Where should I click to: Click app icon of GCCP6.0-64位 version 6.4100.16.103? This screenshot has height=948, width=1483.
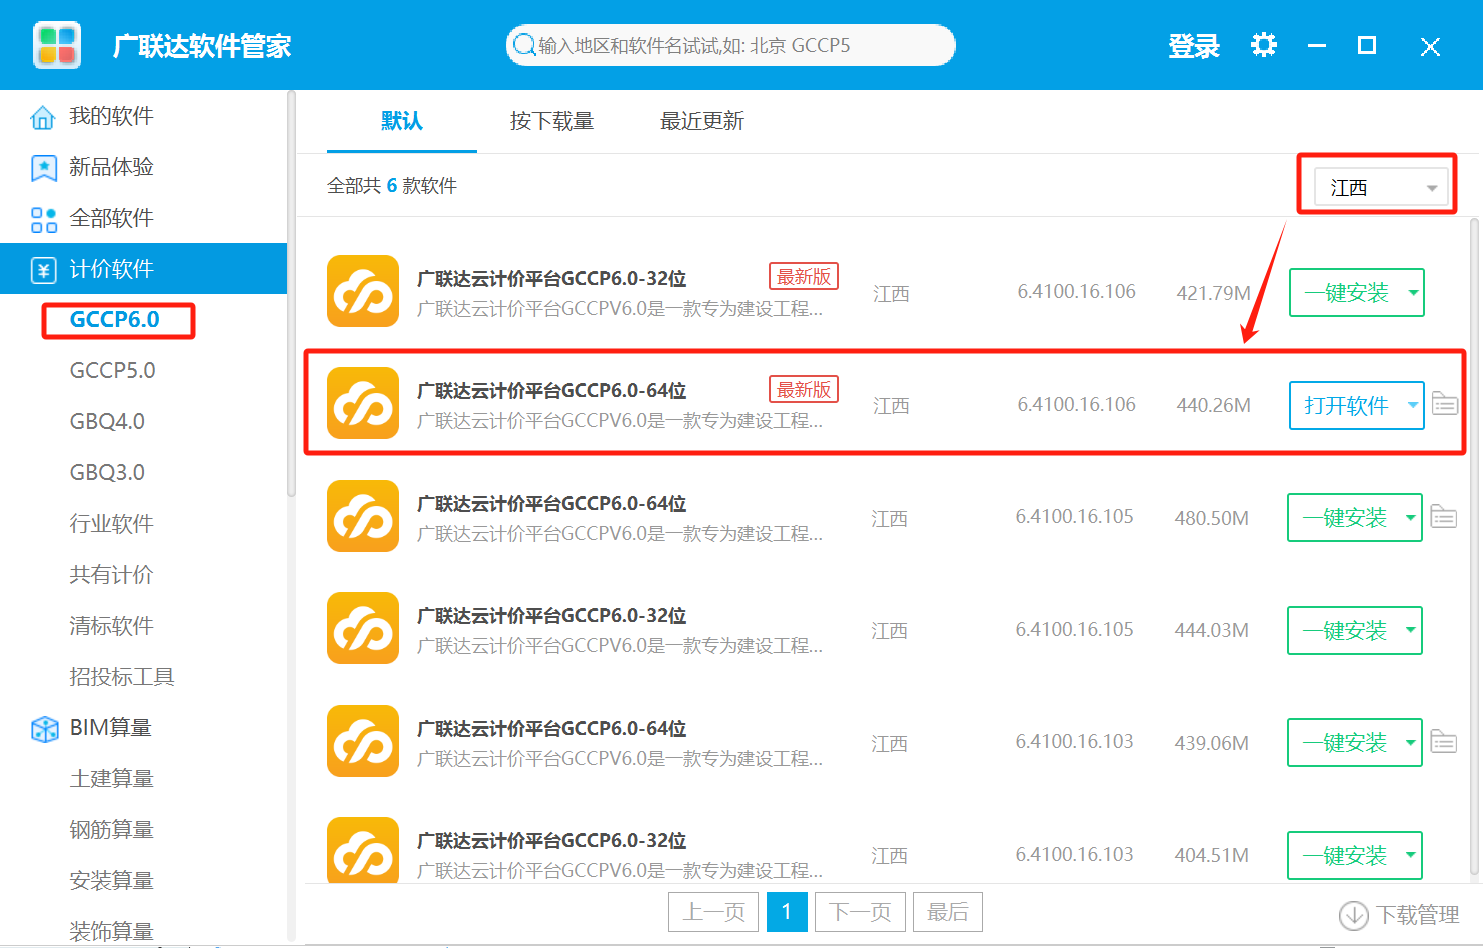tap(363, 741)
